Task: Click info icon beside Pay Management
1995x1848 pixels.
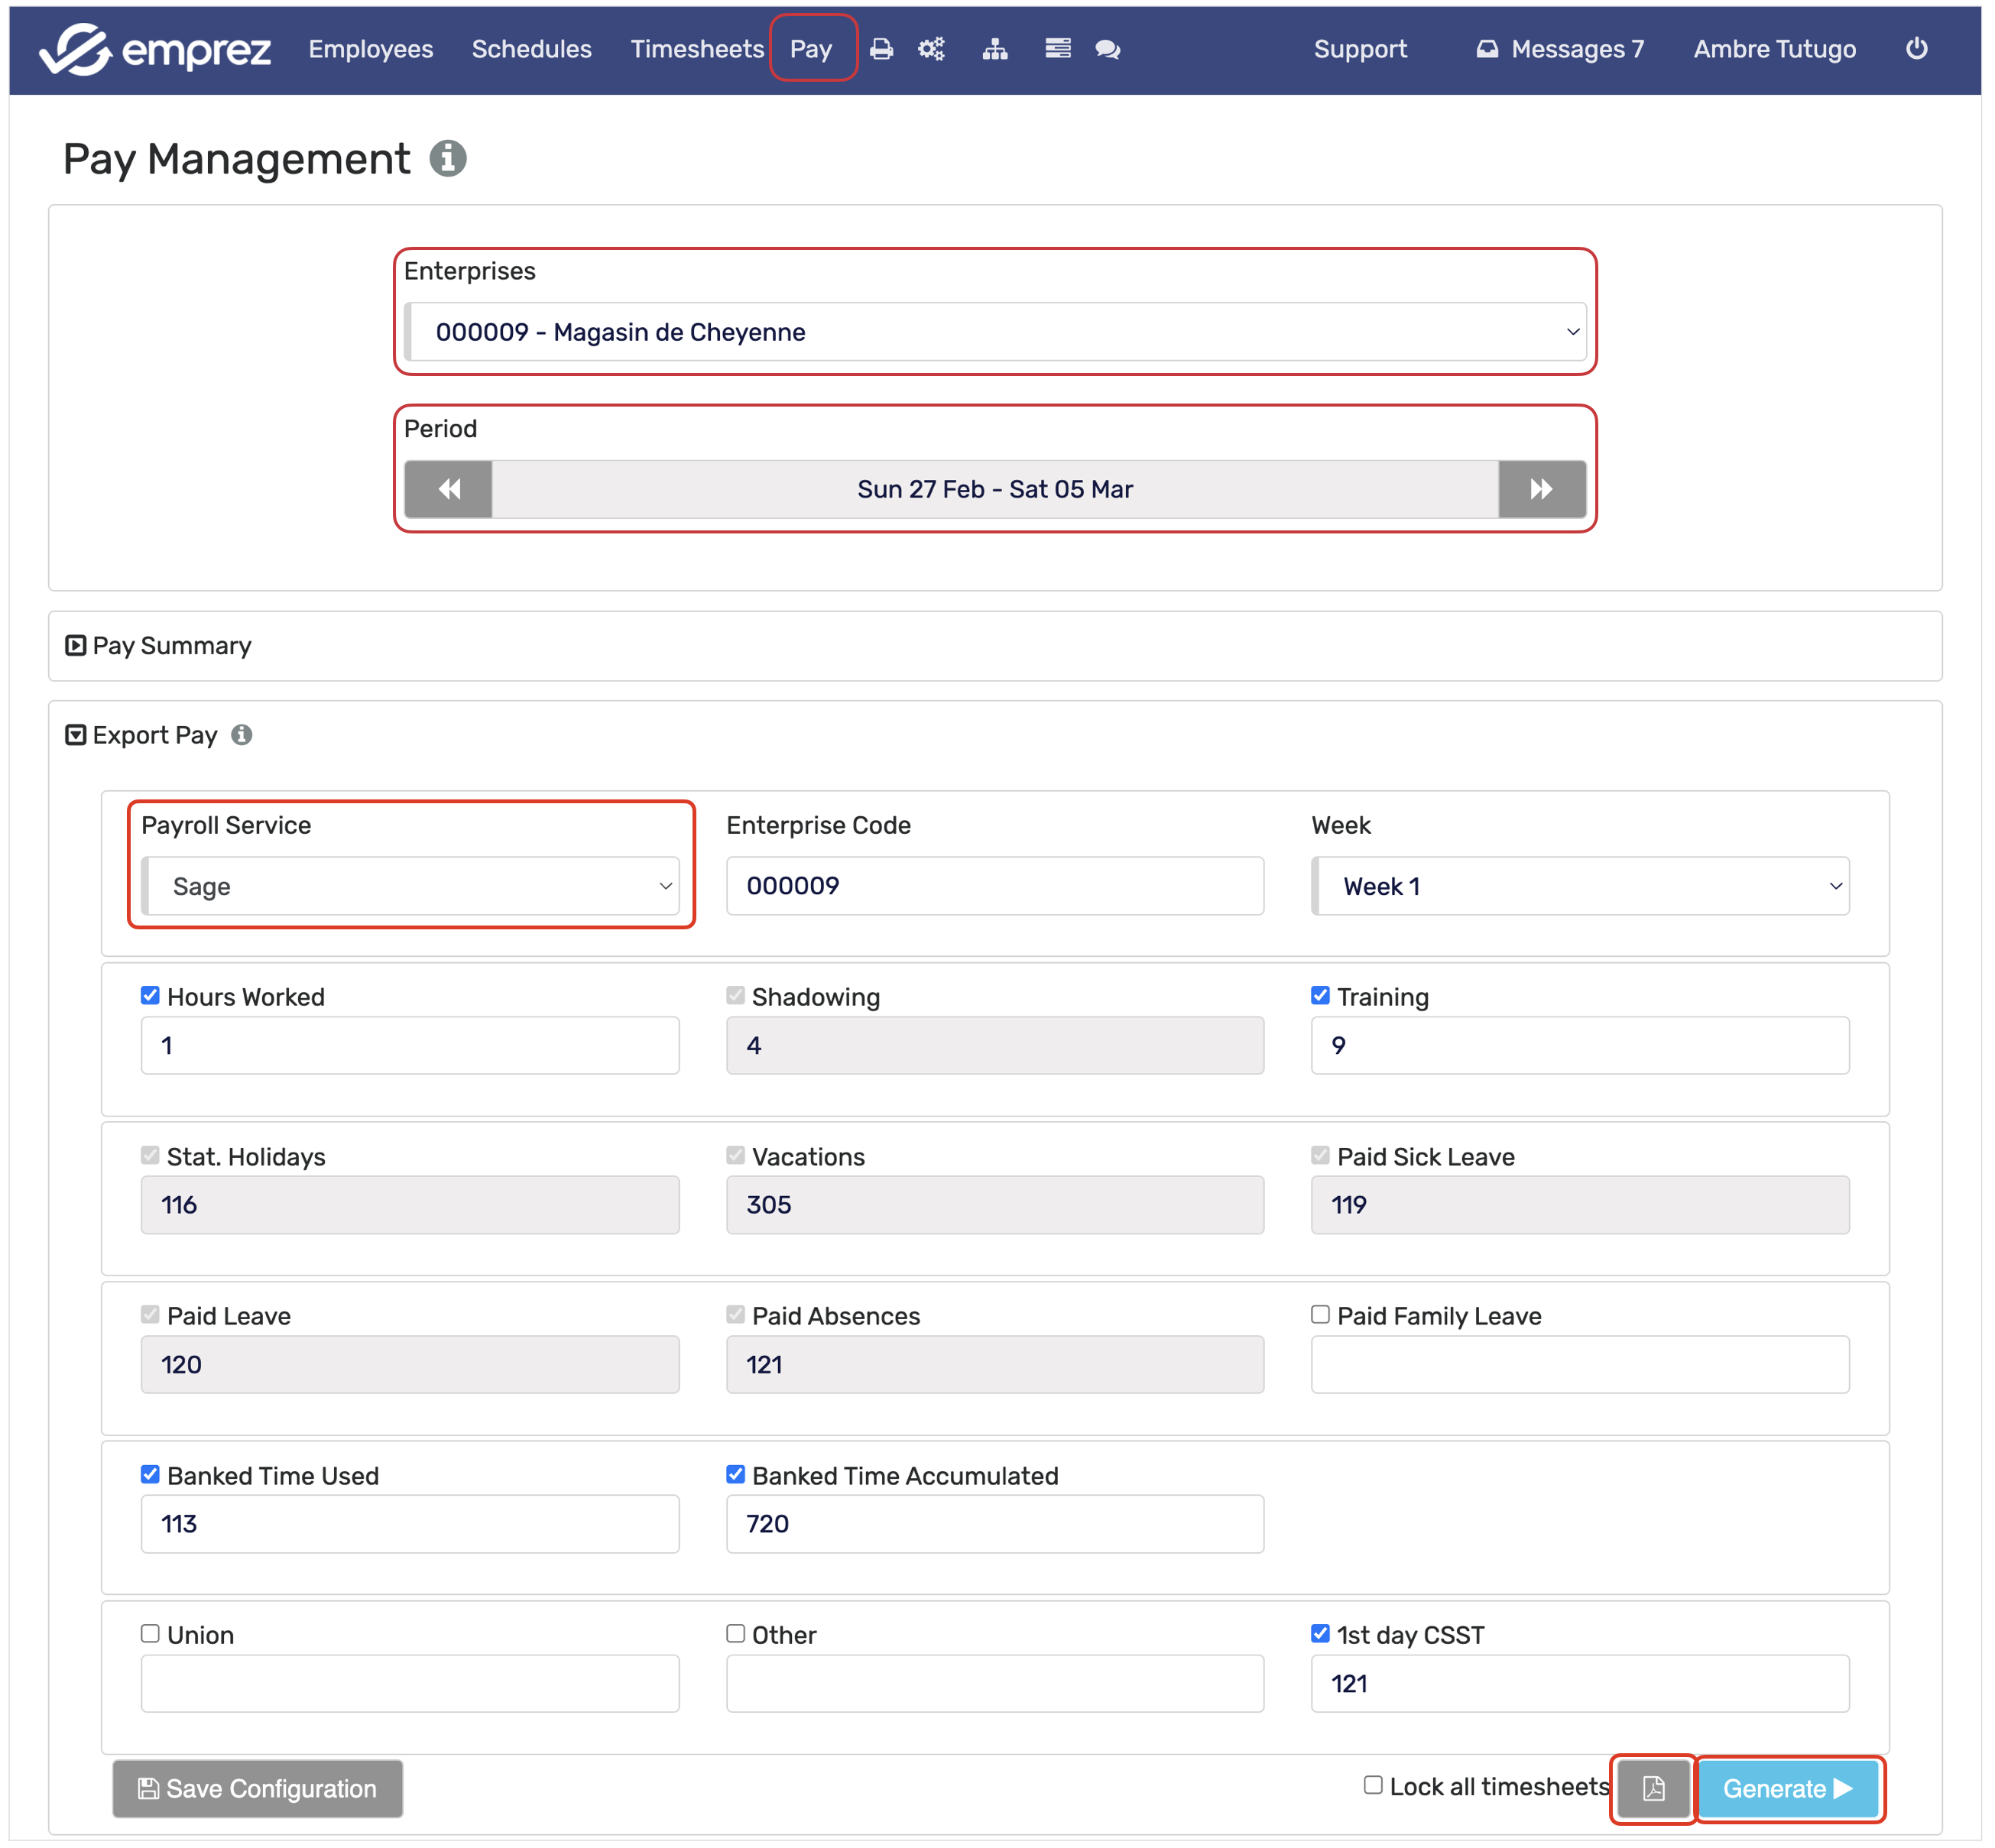Action: point(448,158)
